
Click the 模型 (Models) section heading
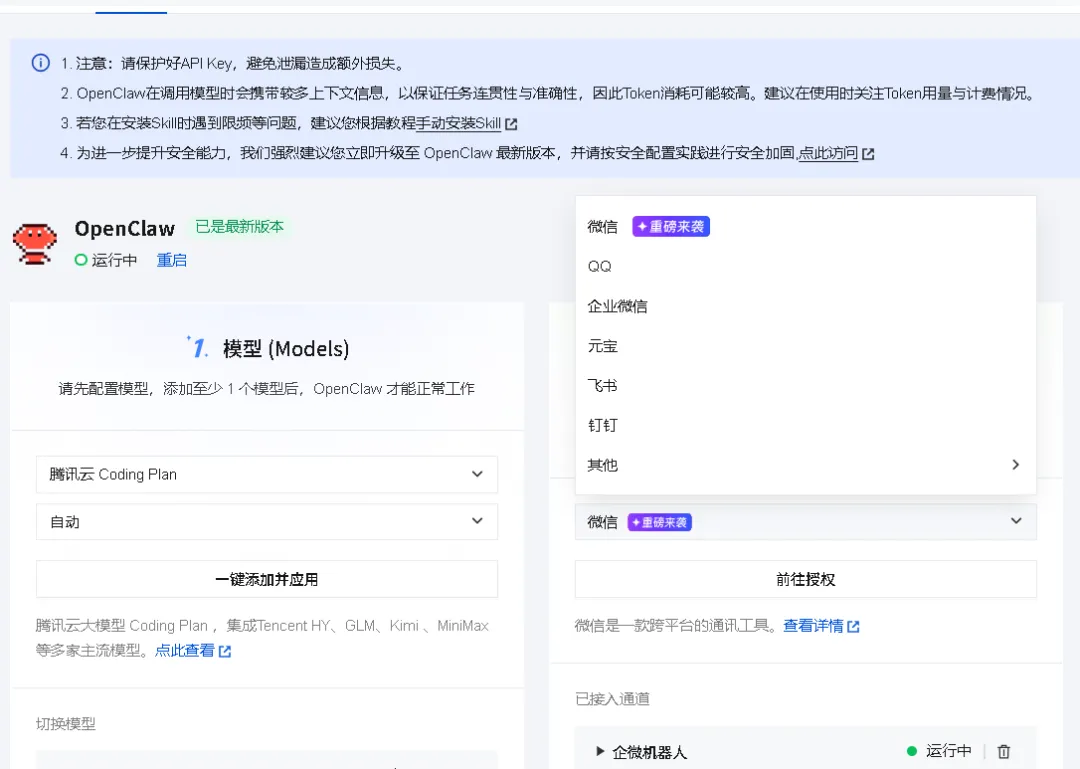point(286,349)
